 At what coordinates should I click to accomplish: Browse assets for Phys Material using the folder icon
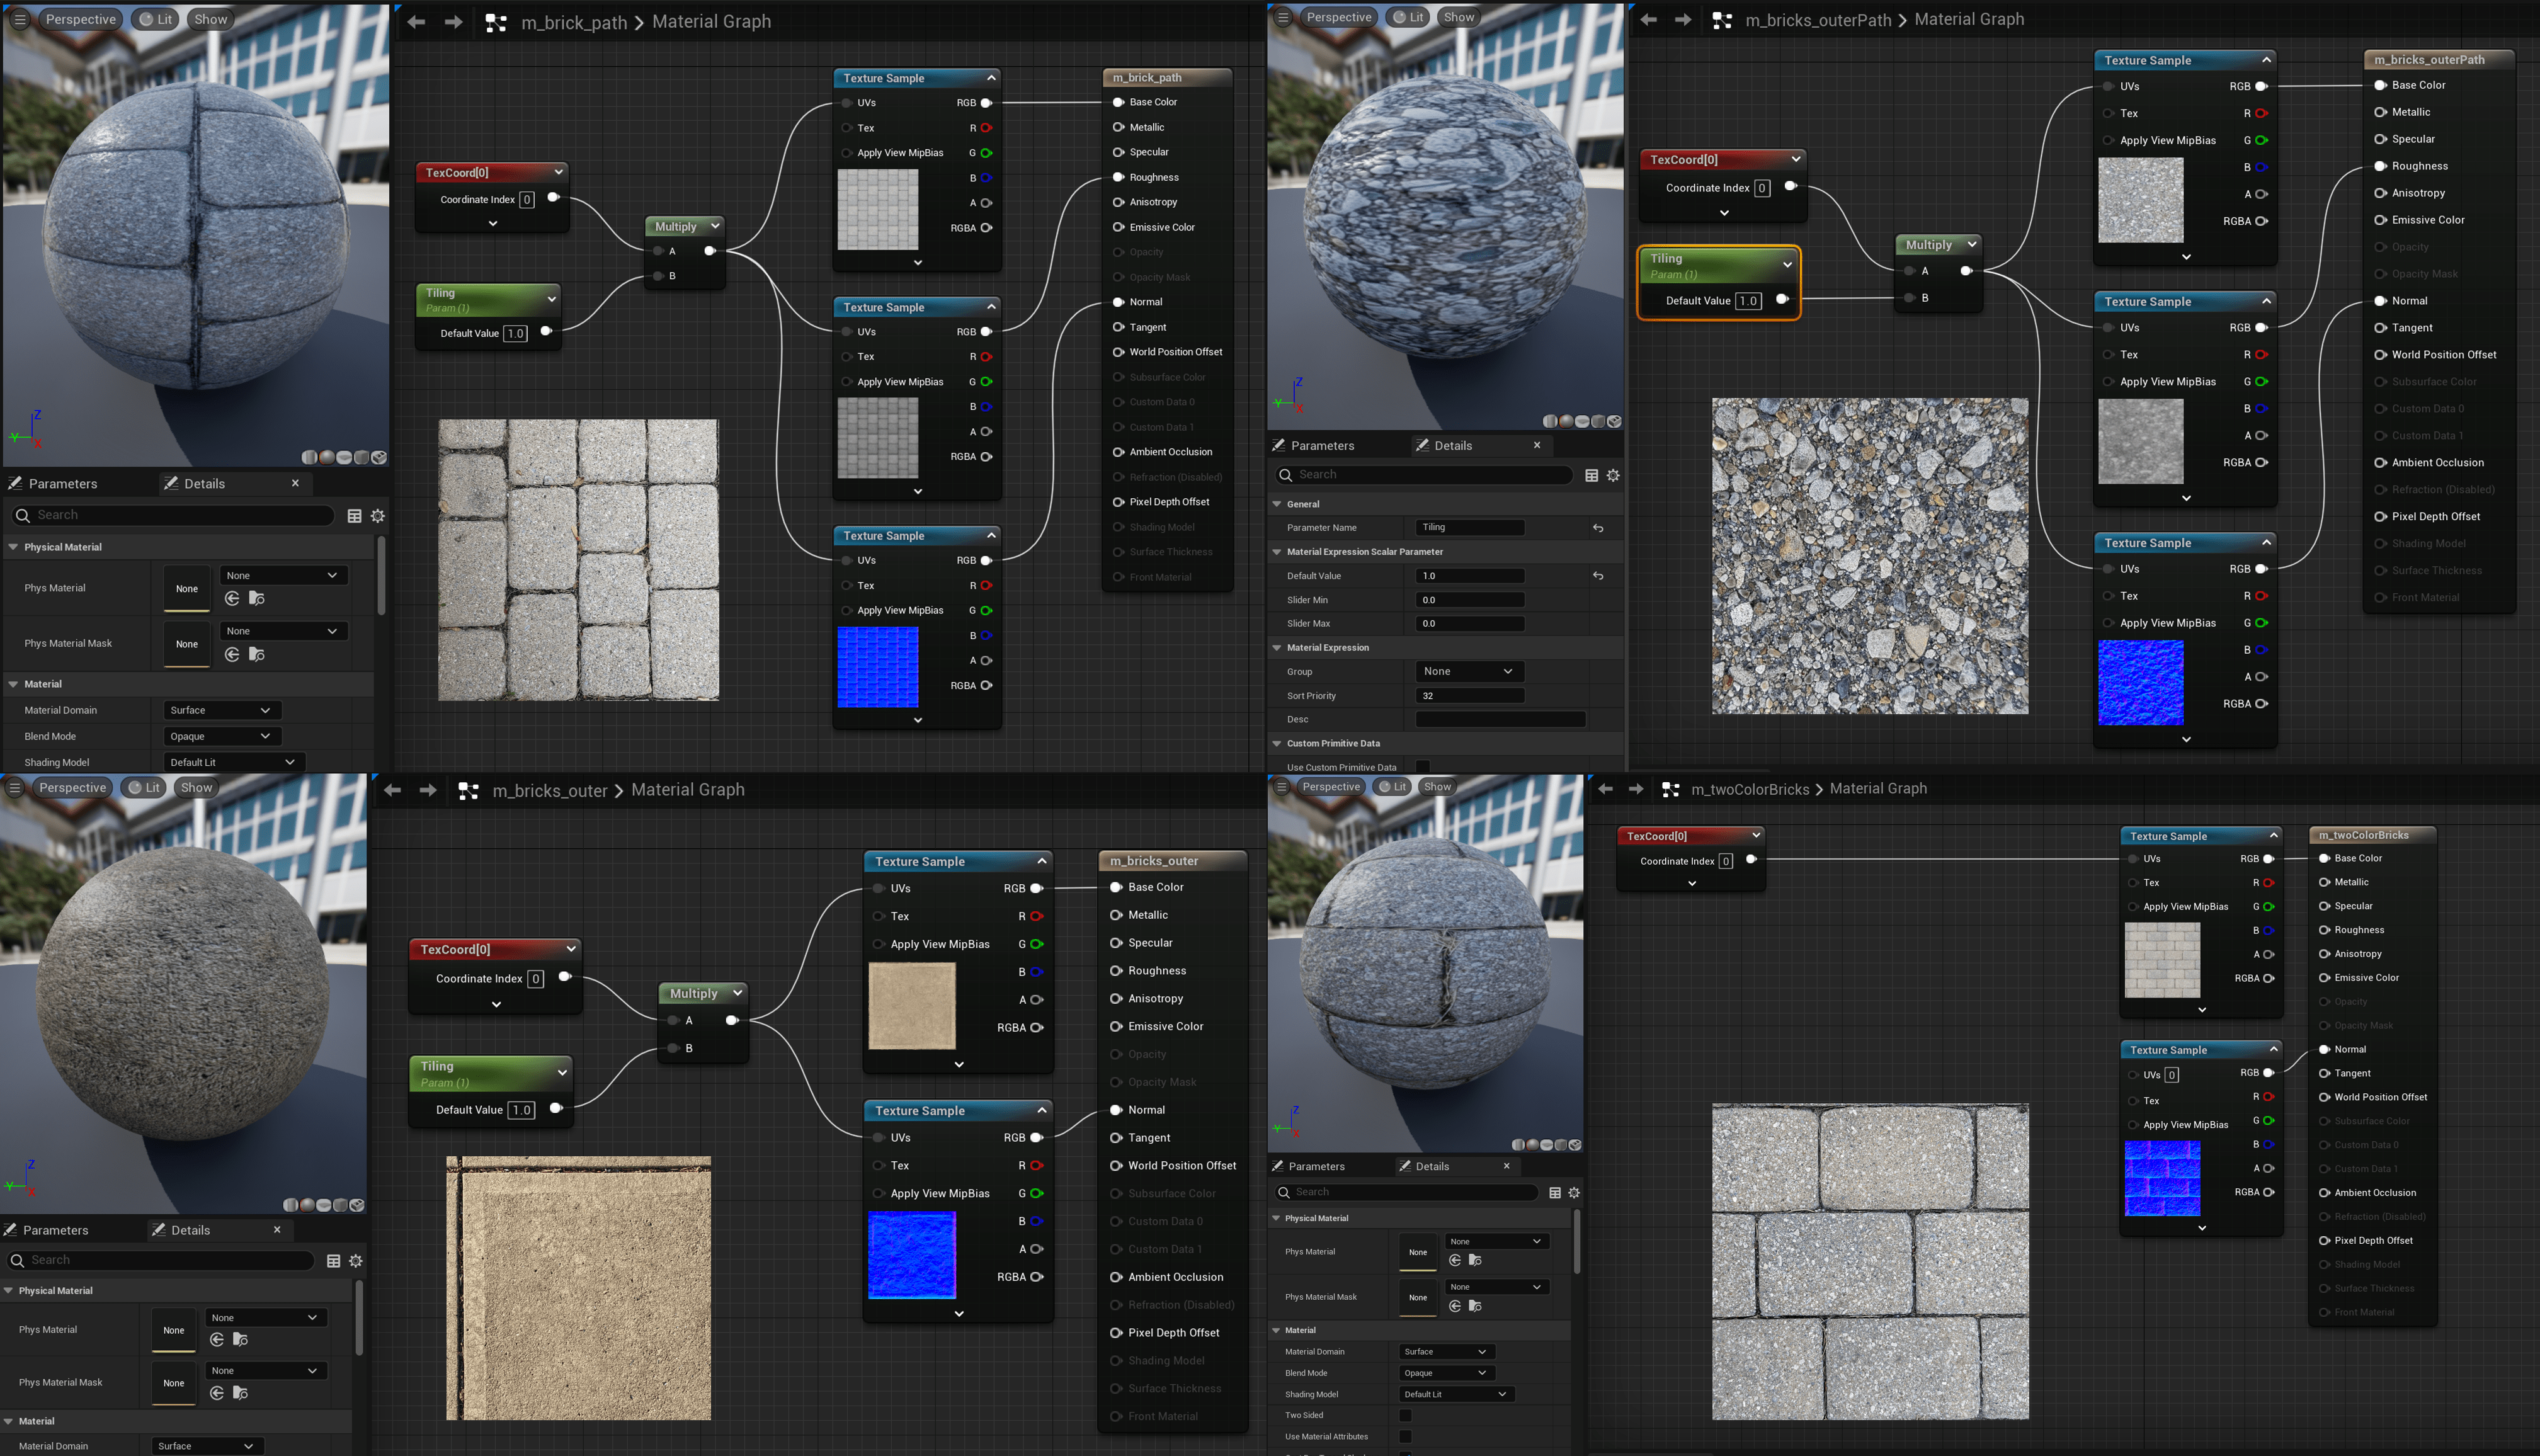[258, 598]
